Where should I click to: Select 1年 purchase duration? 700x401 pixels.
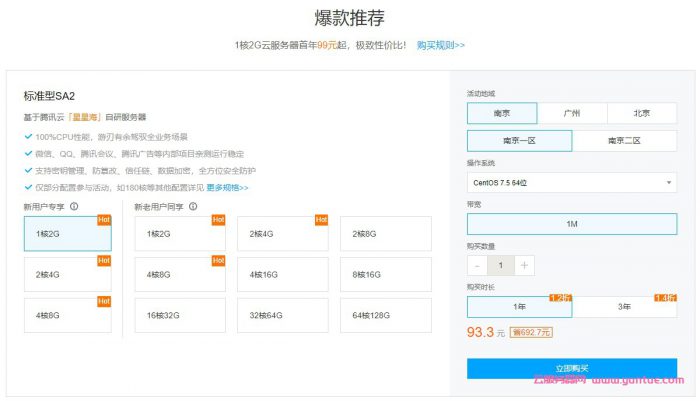click(519, 307)
